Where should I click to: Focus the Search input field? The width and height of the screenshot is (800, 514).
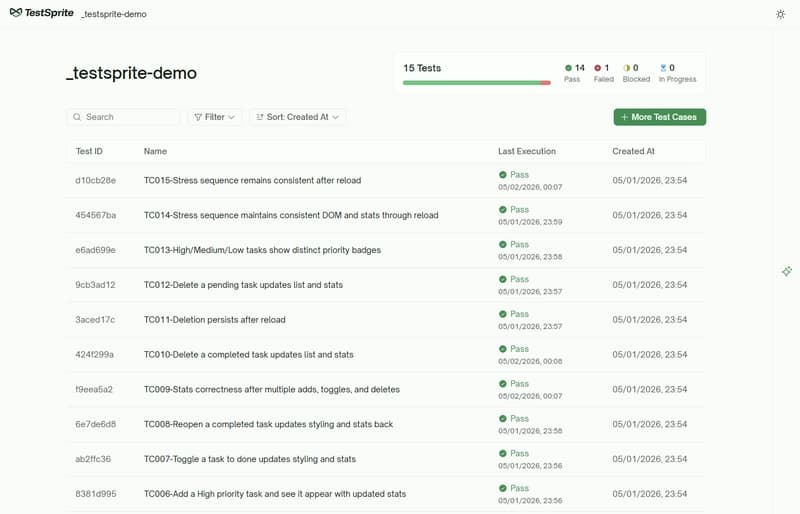click(123, 117)
